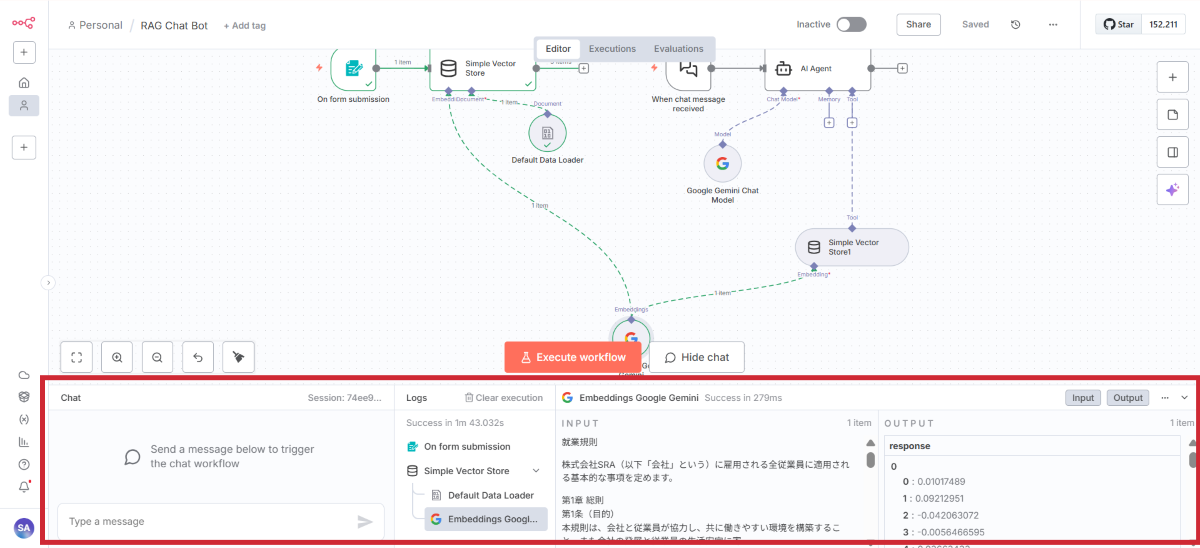Click the Execute workflow button

pyautogui.click(x=572, y=357)
